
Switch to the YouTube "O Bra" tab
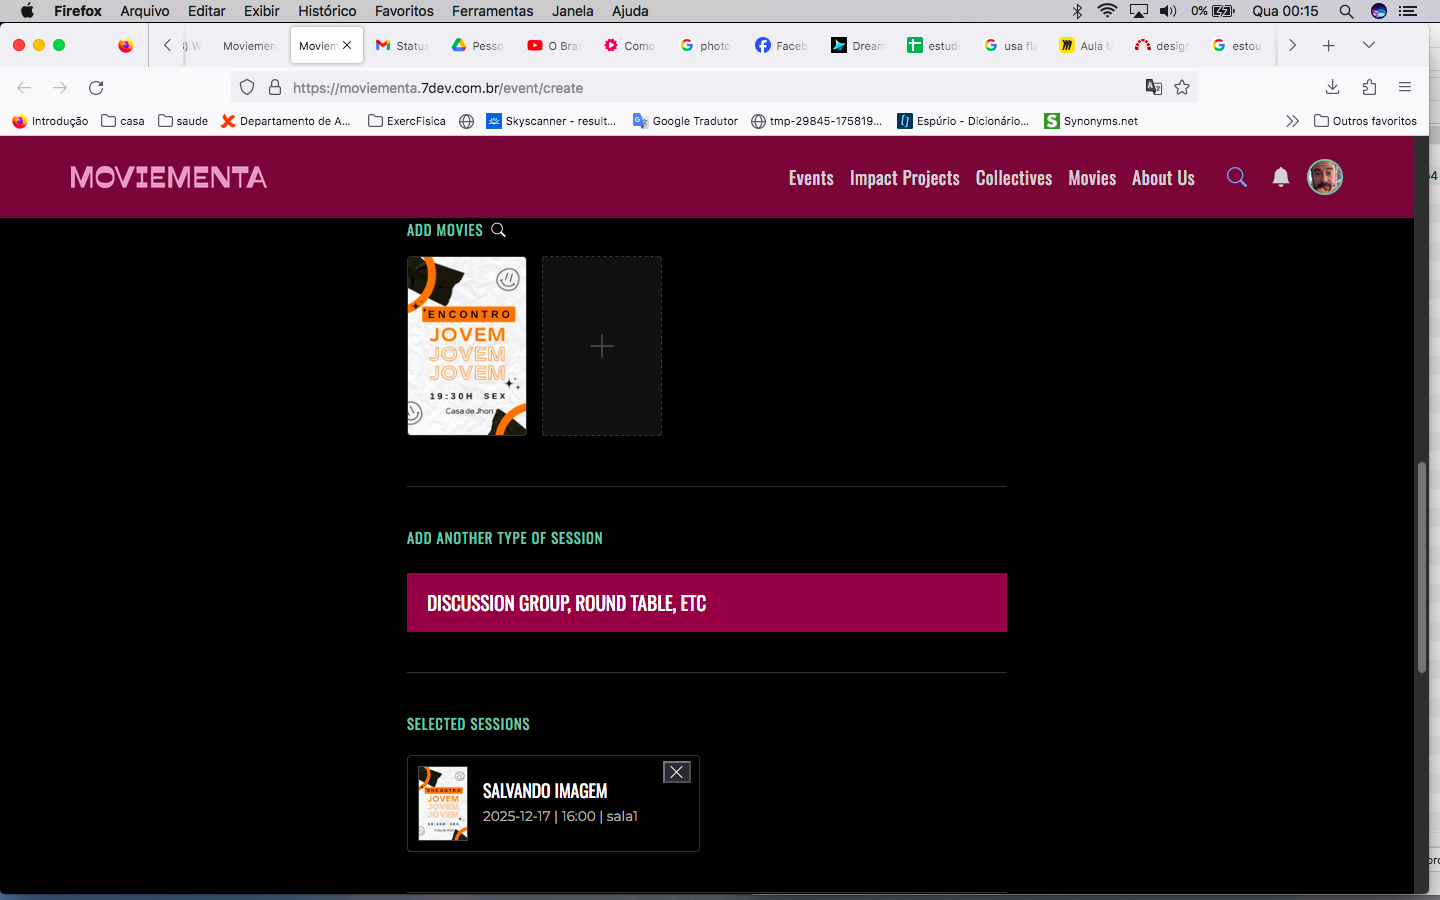(553, 45)
